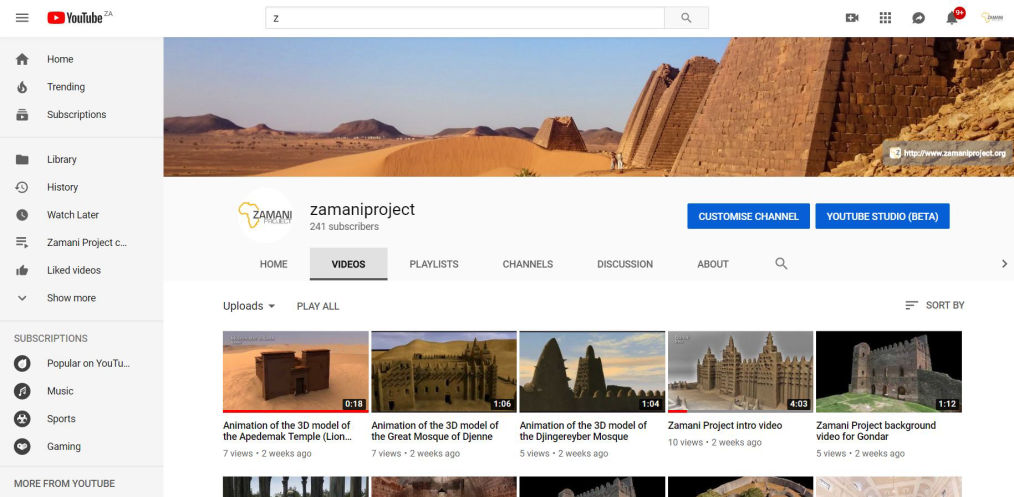Click the Liked videos label
Screen dimensions: 1014x497
(x=74, y=271)
